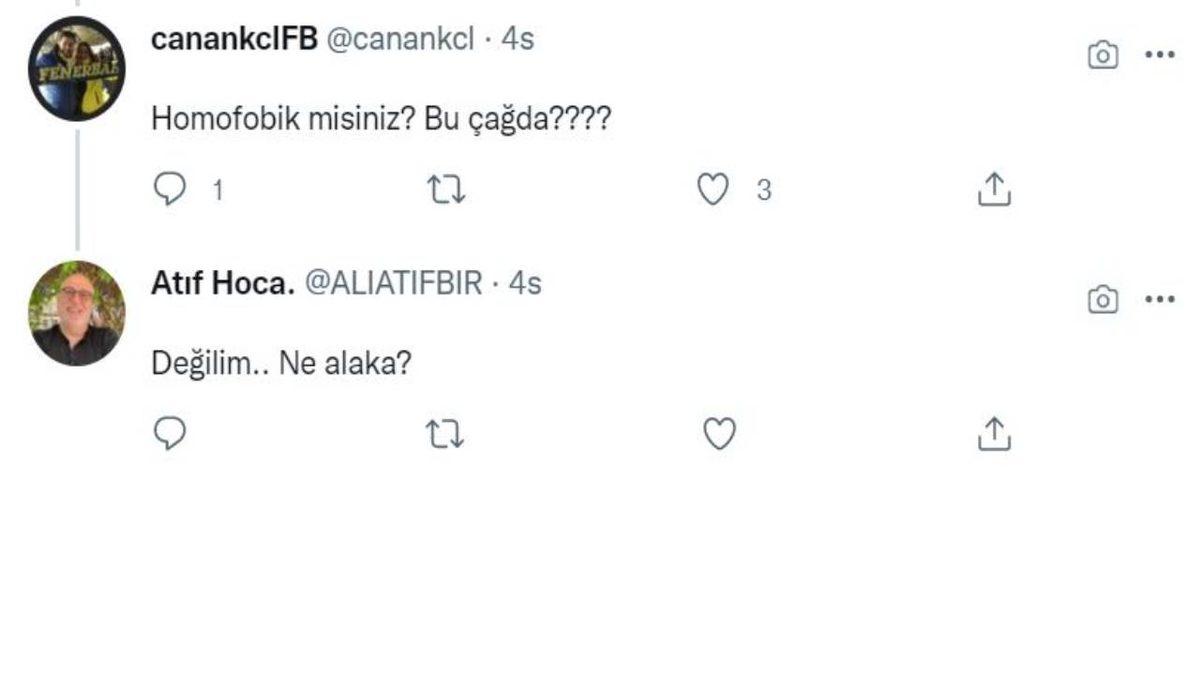Like Atıf Hoca's "Değilim" reply
The height and width of the screenshot is (675, 1200).
tap(718, 432)
